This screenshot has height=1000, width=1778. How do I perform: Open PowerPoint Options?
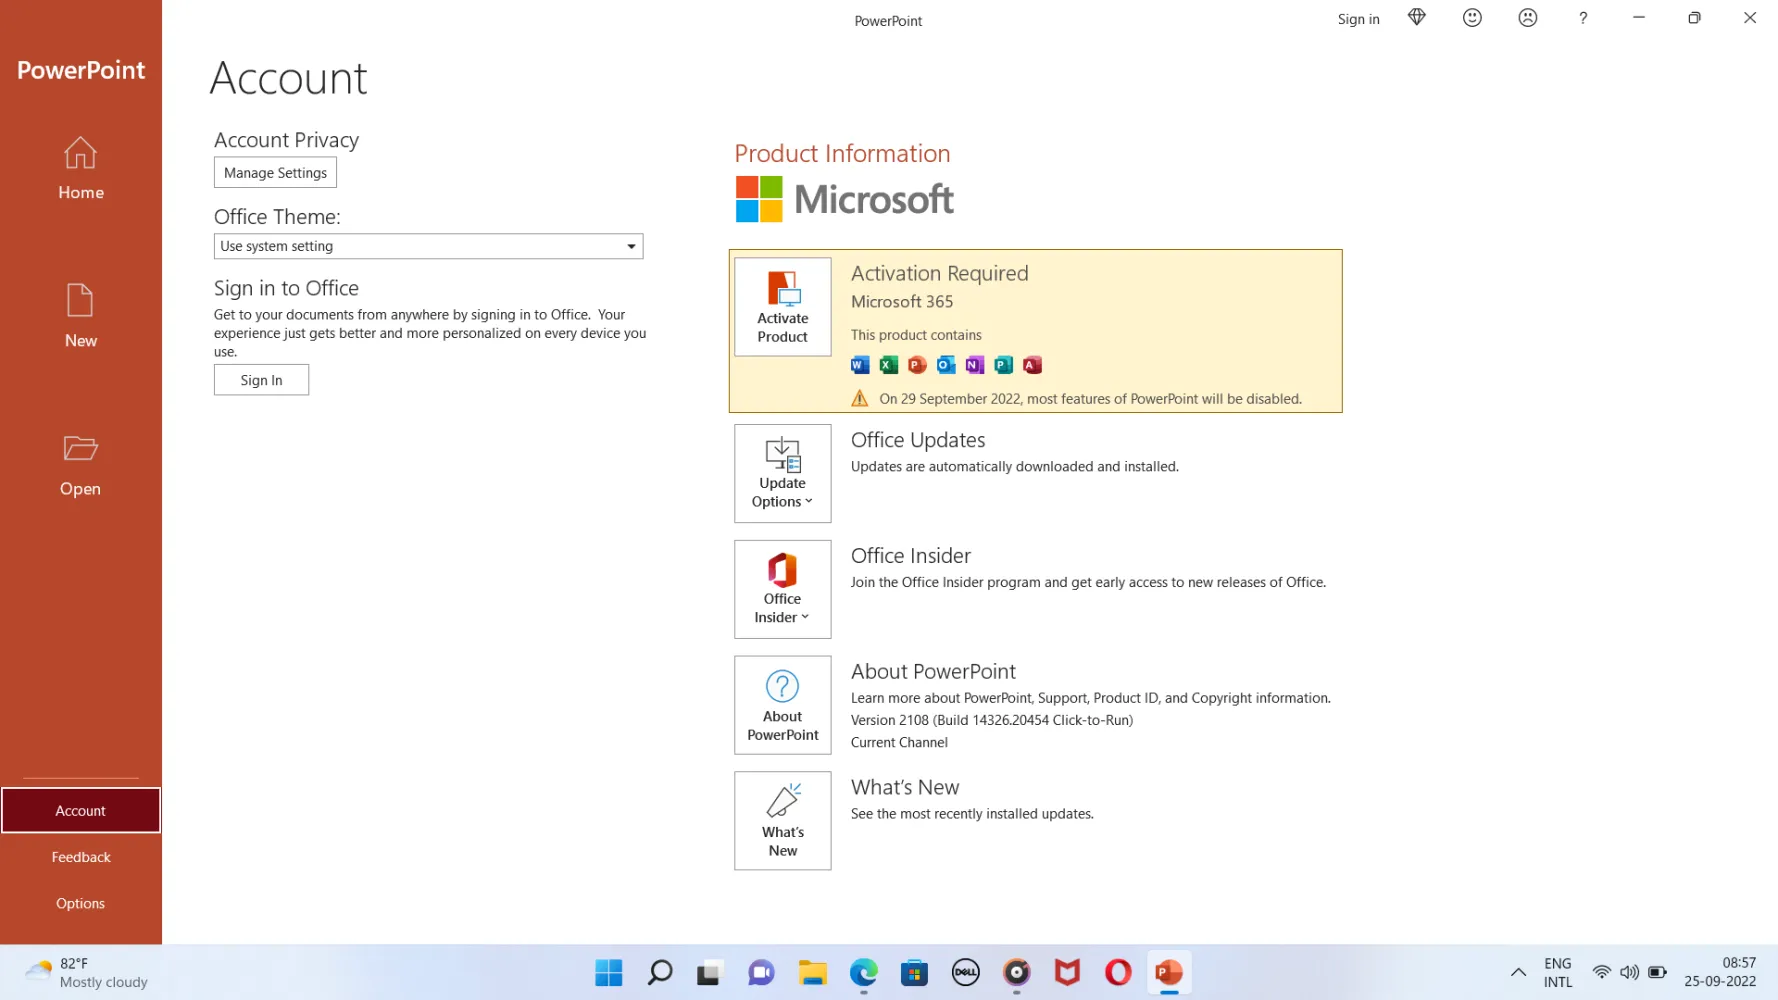(x=81, y=903)
